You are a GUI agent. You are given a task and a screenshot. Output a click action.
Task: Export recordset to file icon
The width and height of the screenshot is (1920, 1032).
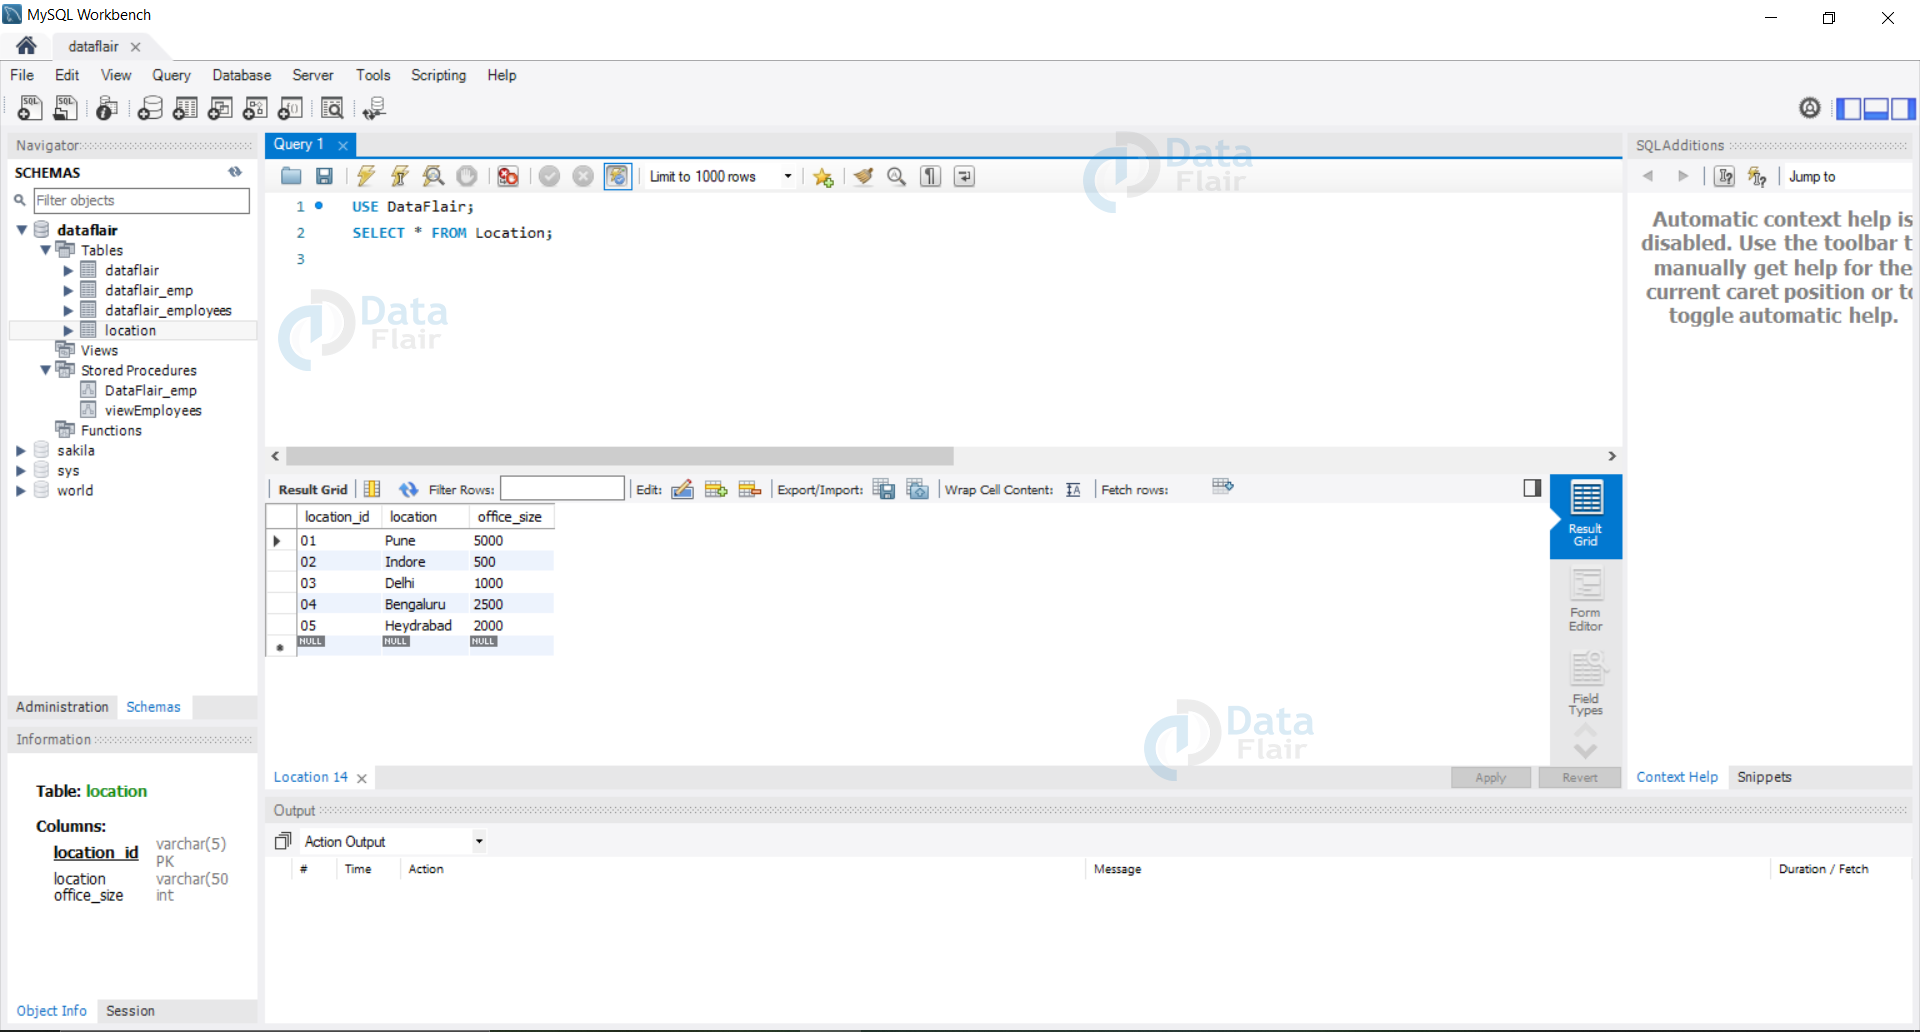pos(884,489)
